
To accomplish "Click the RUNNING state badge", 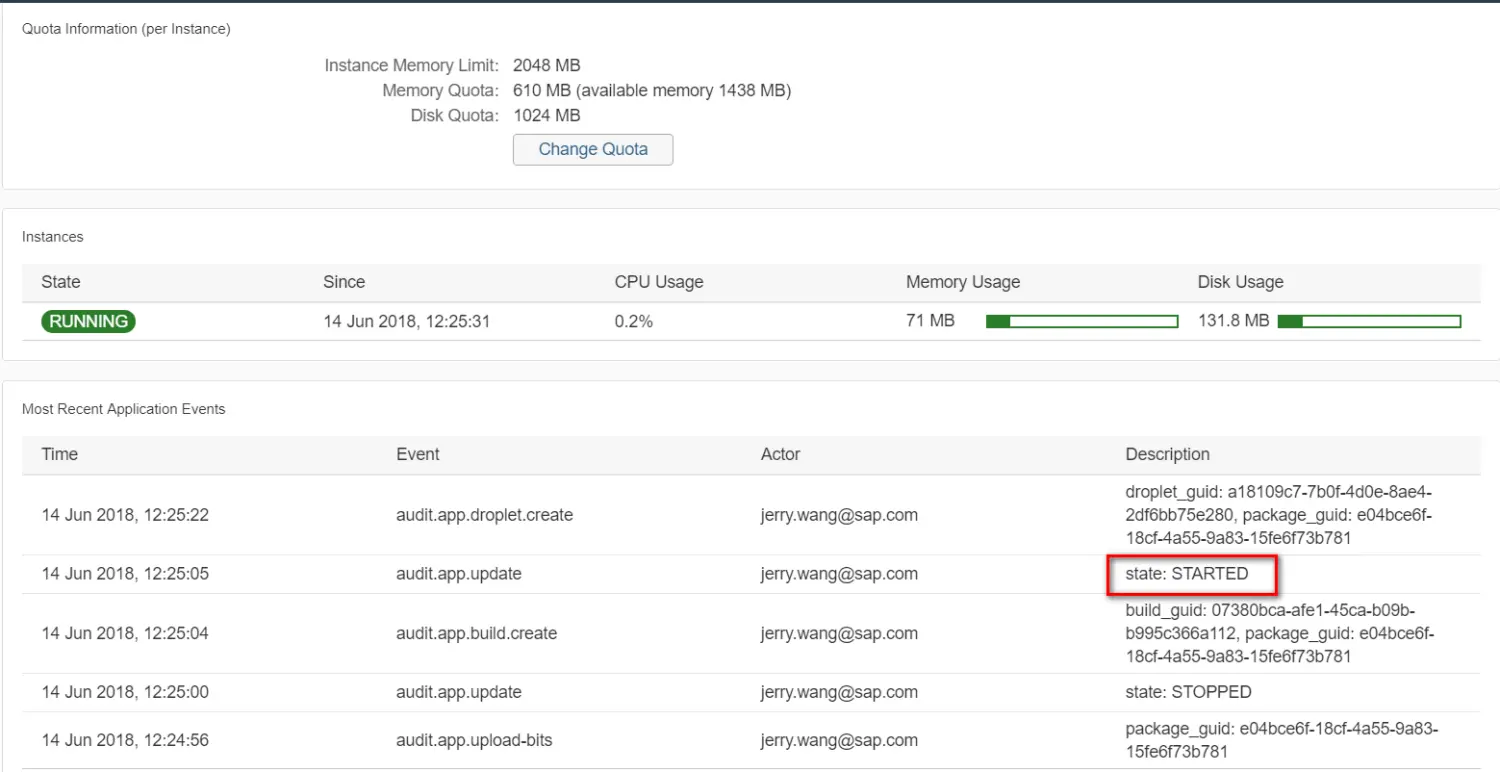I will [88, 321].
